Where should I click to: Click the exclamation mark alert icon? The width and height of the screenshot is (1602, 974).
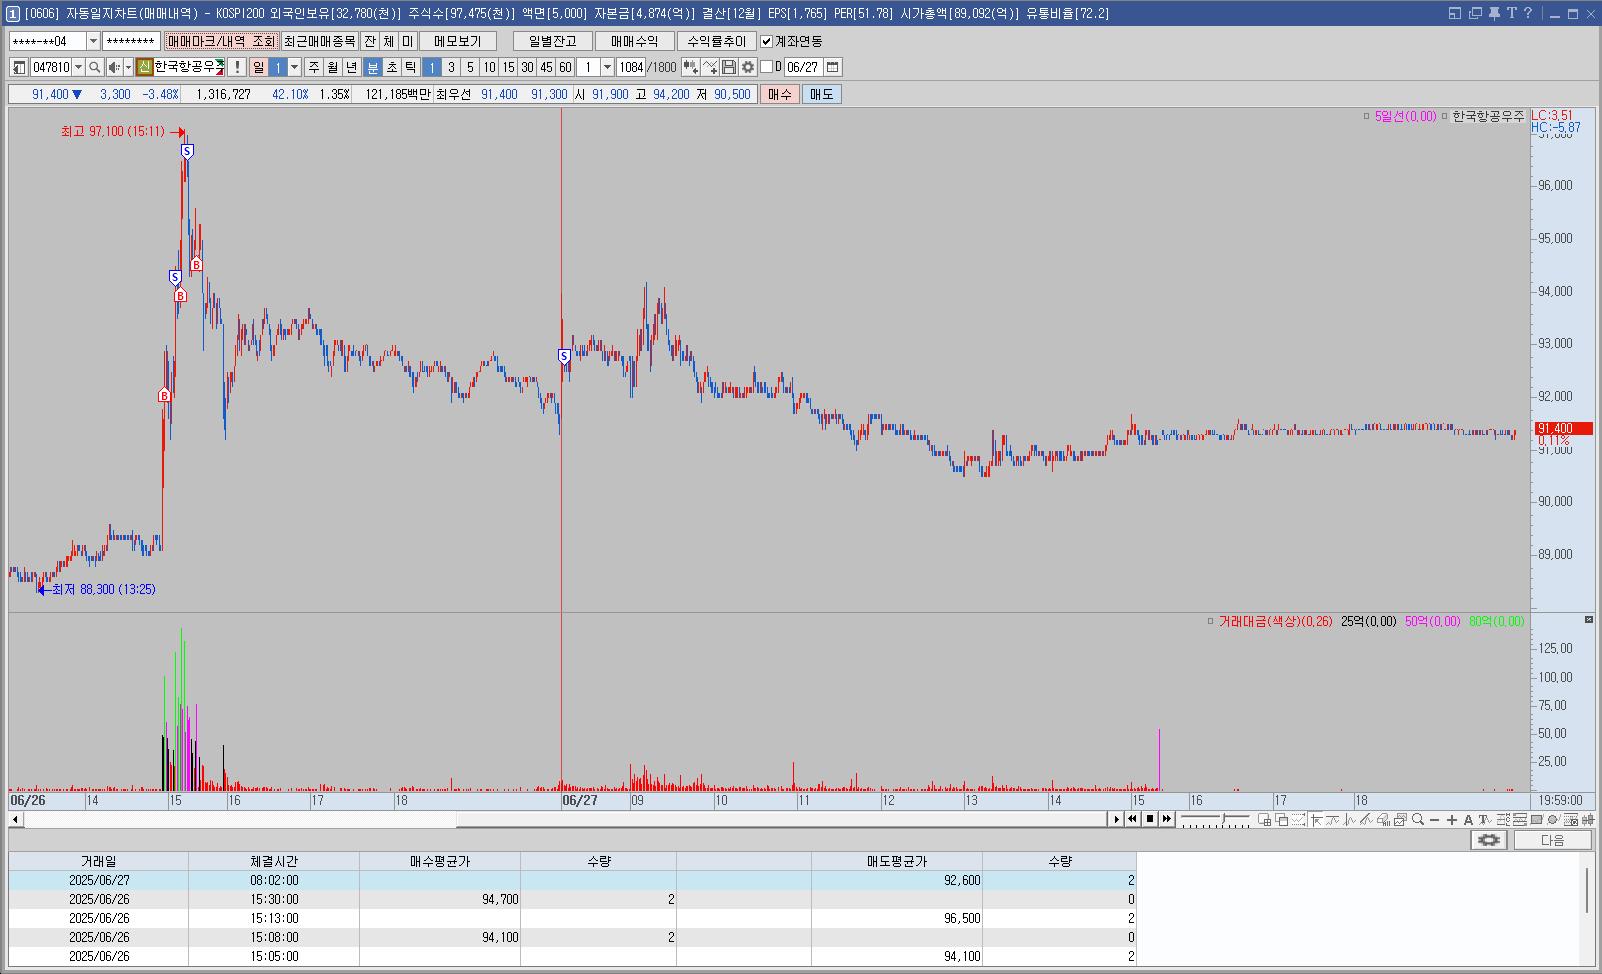pyautogui.click(x=237, y=67)
